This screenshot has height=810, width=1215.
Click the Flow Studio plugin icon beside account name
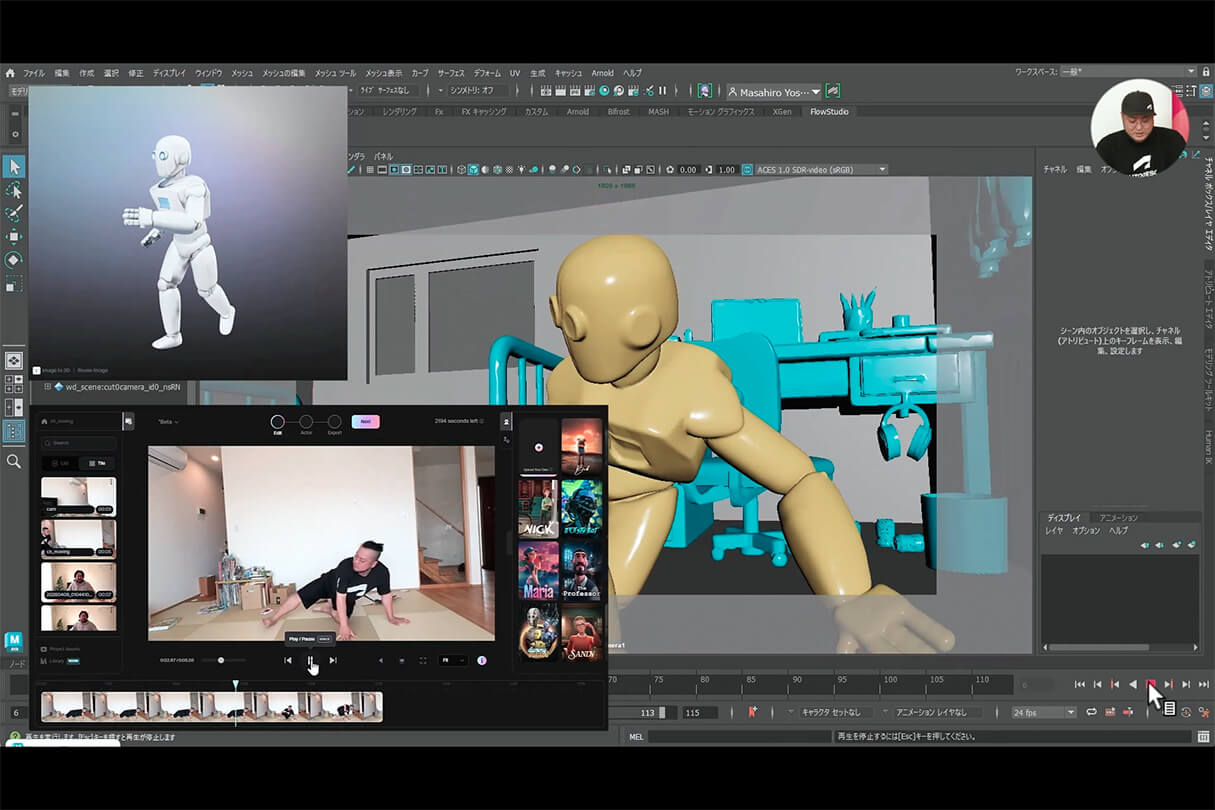click(x=832, y=90)
